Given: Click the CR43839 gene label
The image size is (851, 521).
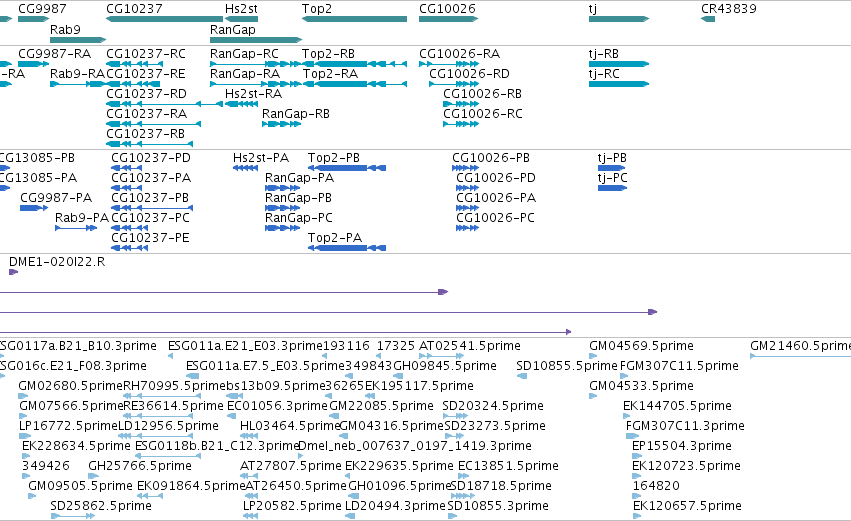Looking at the screenshot, I should (729, 9).
